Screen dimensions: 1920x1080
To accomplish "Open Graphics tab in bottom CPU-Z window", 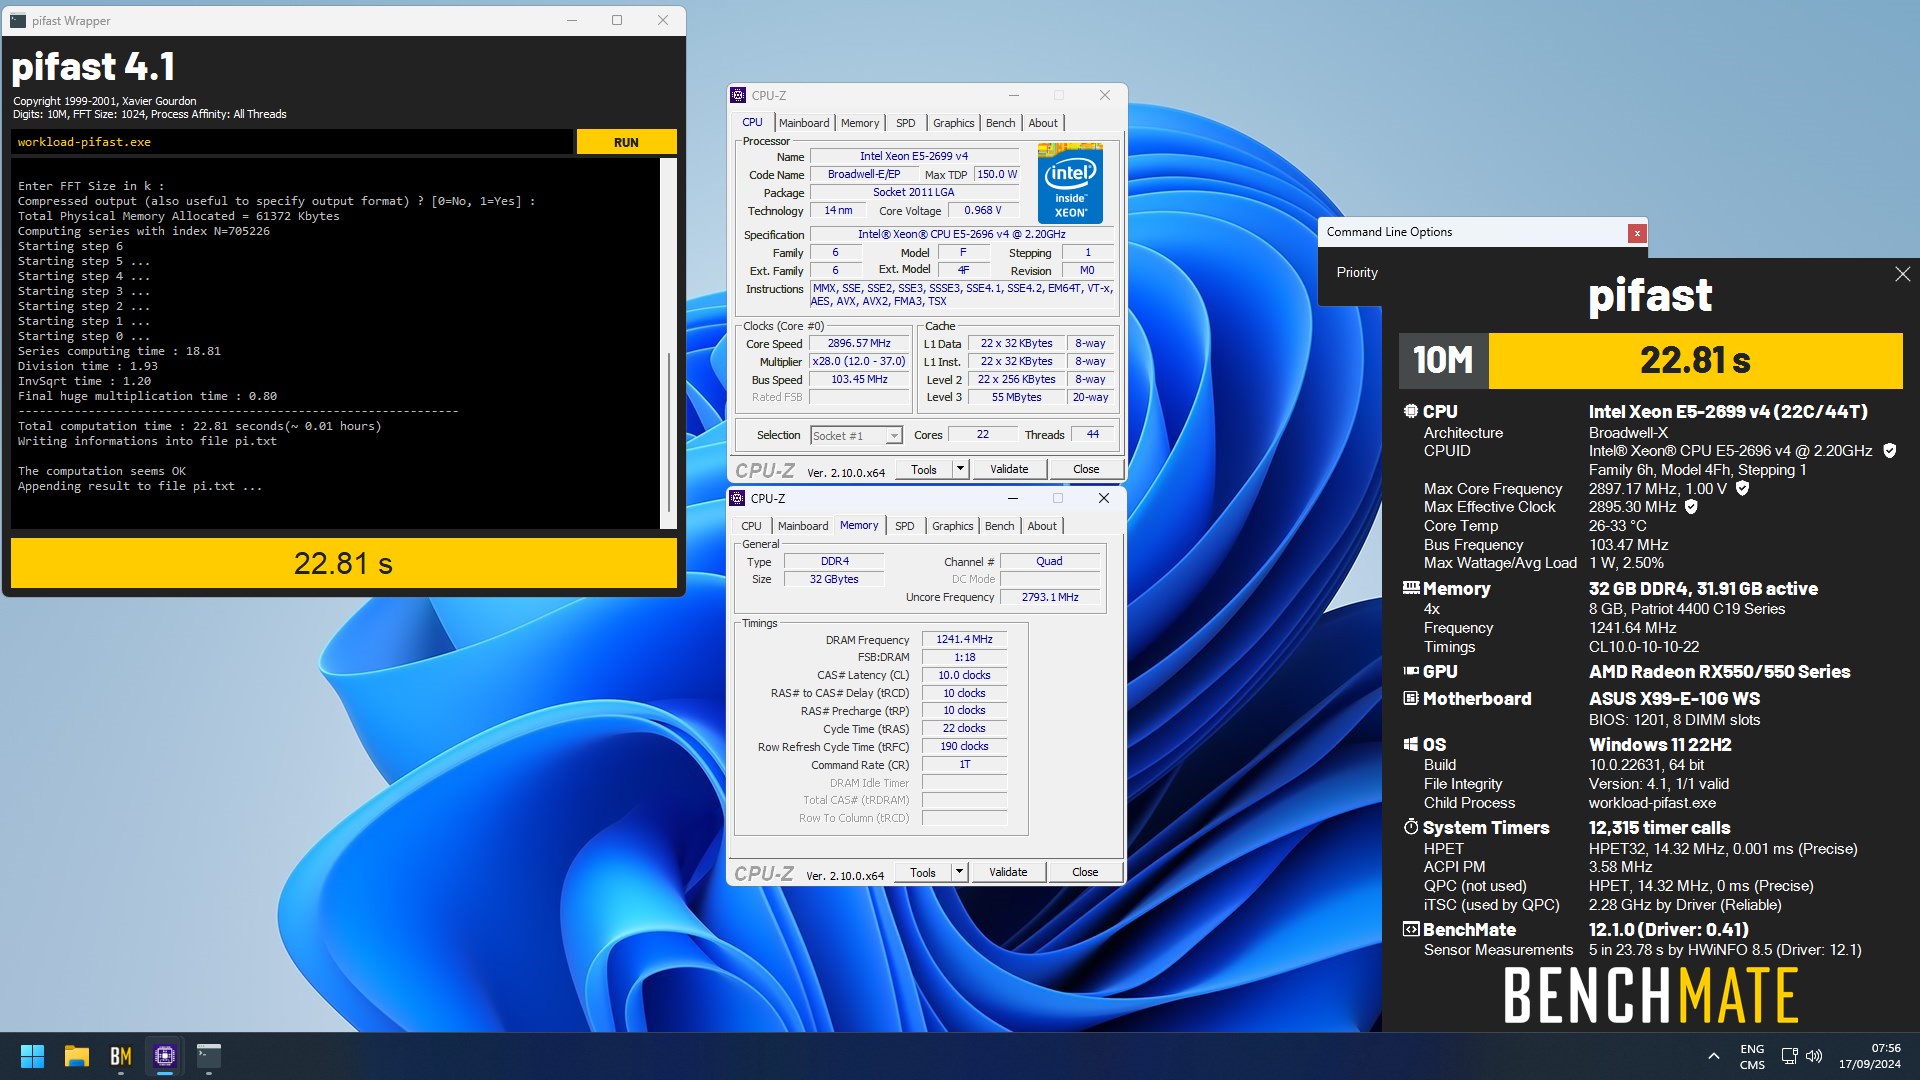I will tap(952, 526).
